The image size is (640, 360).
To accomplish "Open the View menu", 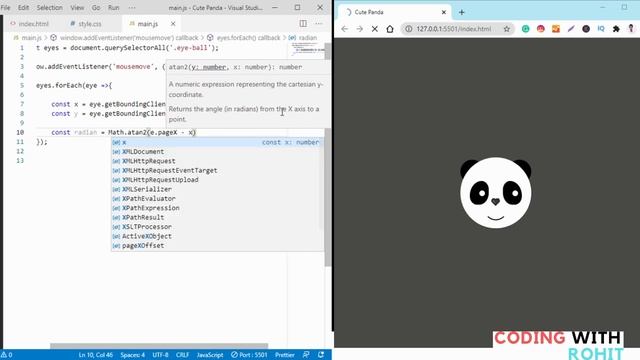I will click(x=77, y=7).
